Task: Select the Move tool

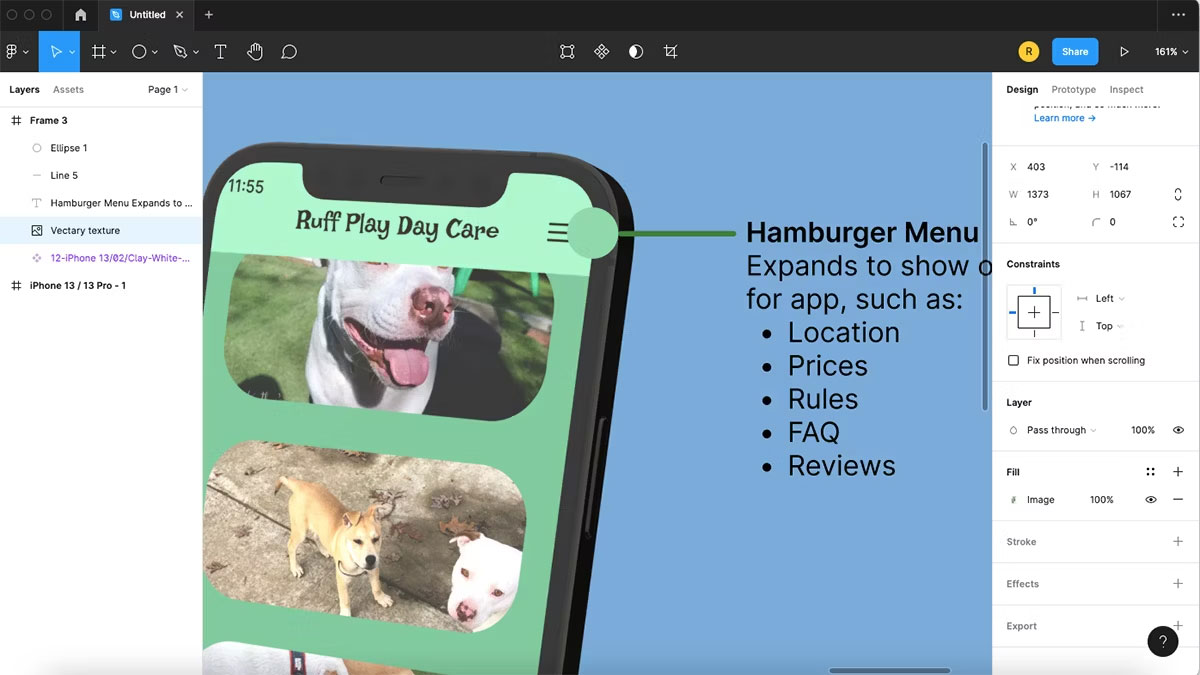Action: click(x=55, y=51)
